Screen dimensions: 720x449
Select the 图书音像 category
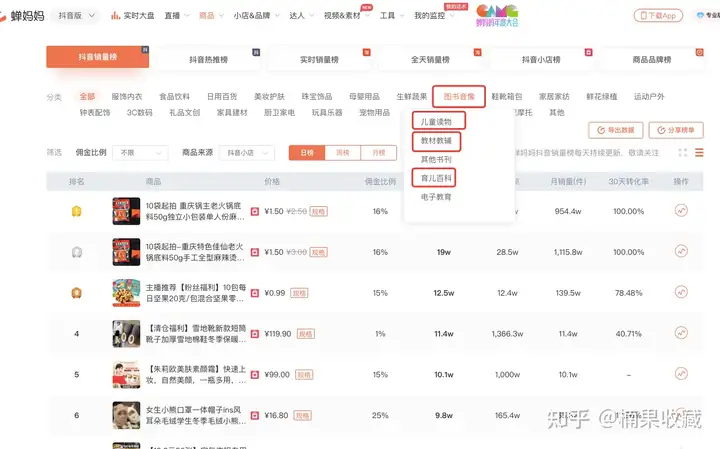(x=459, y=96)
